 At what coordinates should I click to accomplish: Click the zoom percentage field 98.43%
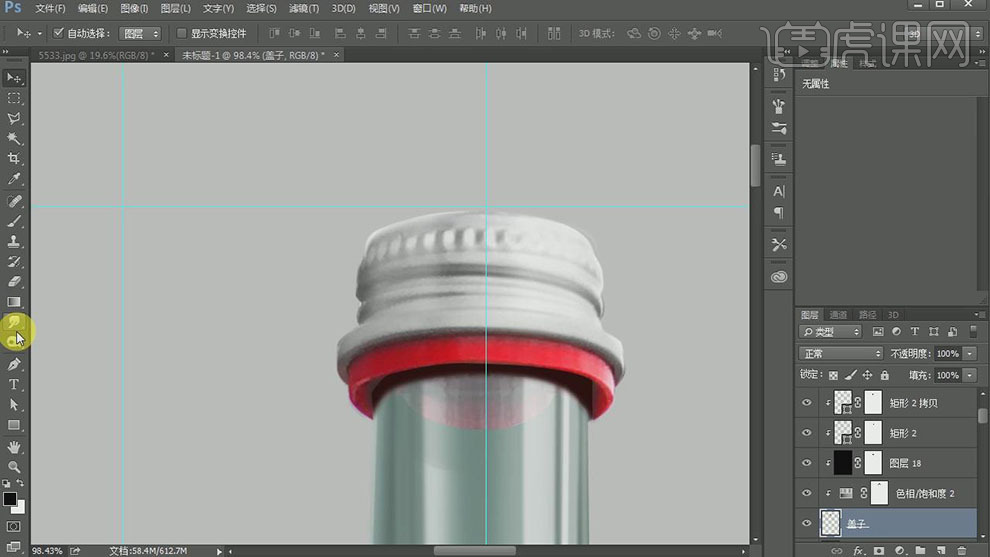tap(47, 551)
